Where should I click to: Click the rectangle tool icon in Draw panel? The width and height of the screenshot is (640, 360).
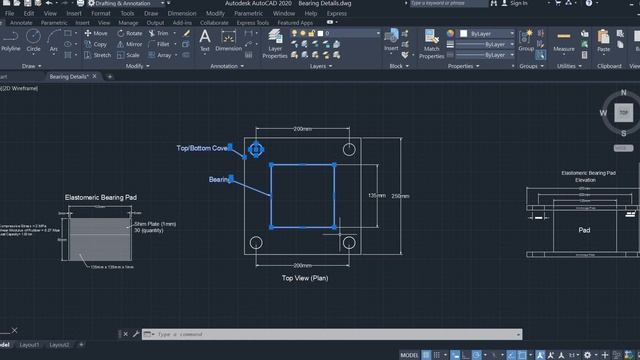point(68,33)
